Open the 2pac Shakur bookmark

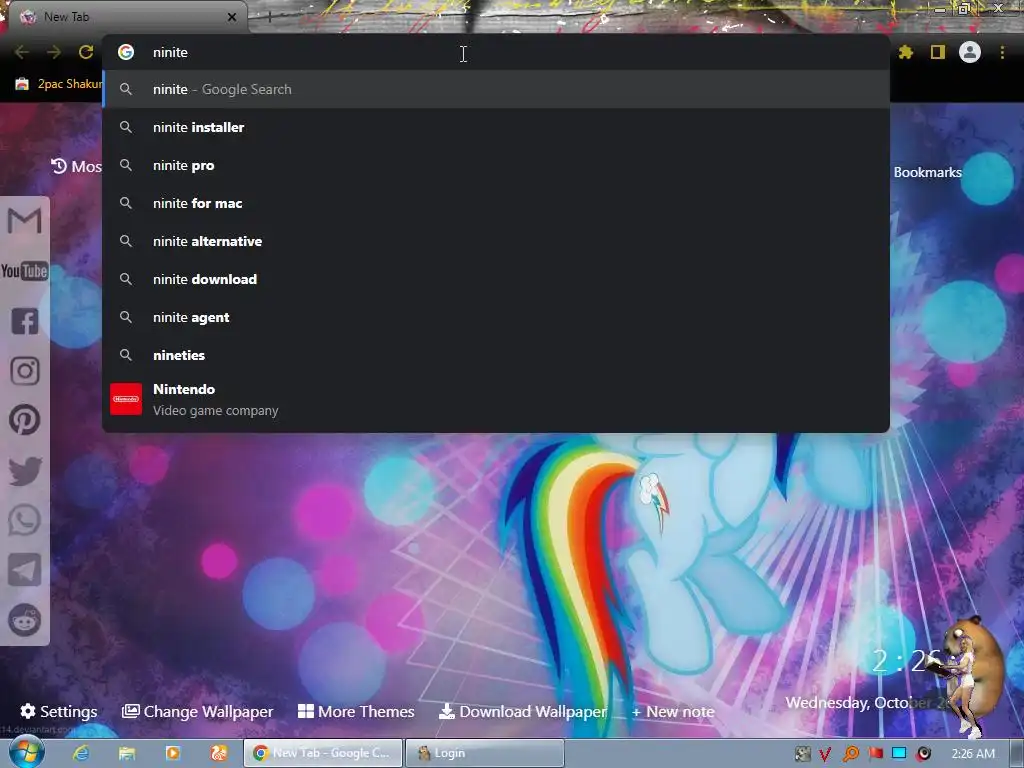pos(59,84)
